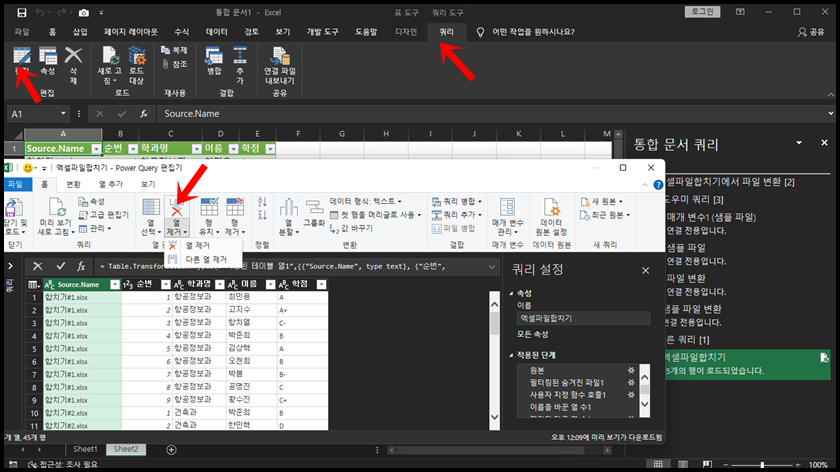Open the 쿼리 병합 dropdown in Power Query
The image size is (840, 472).
457,201
